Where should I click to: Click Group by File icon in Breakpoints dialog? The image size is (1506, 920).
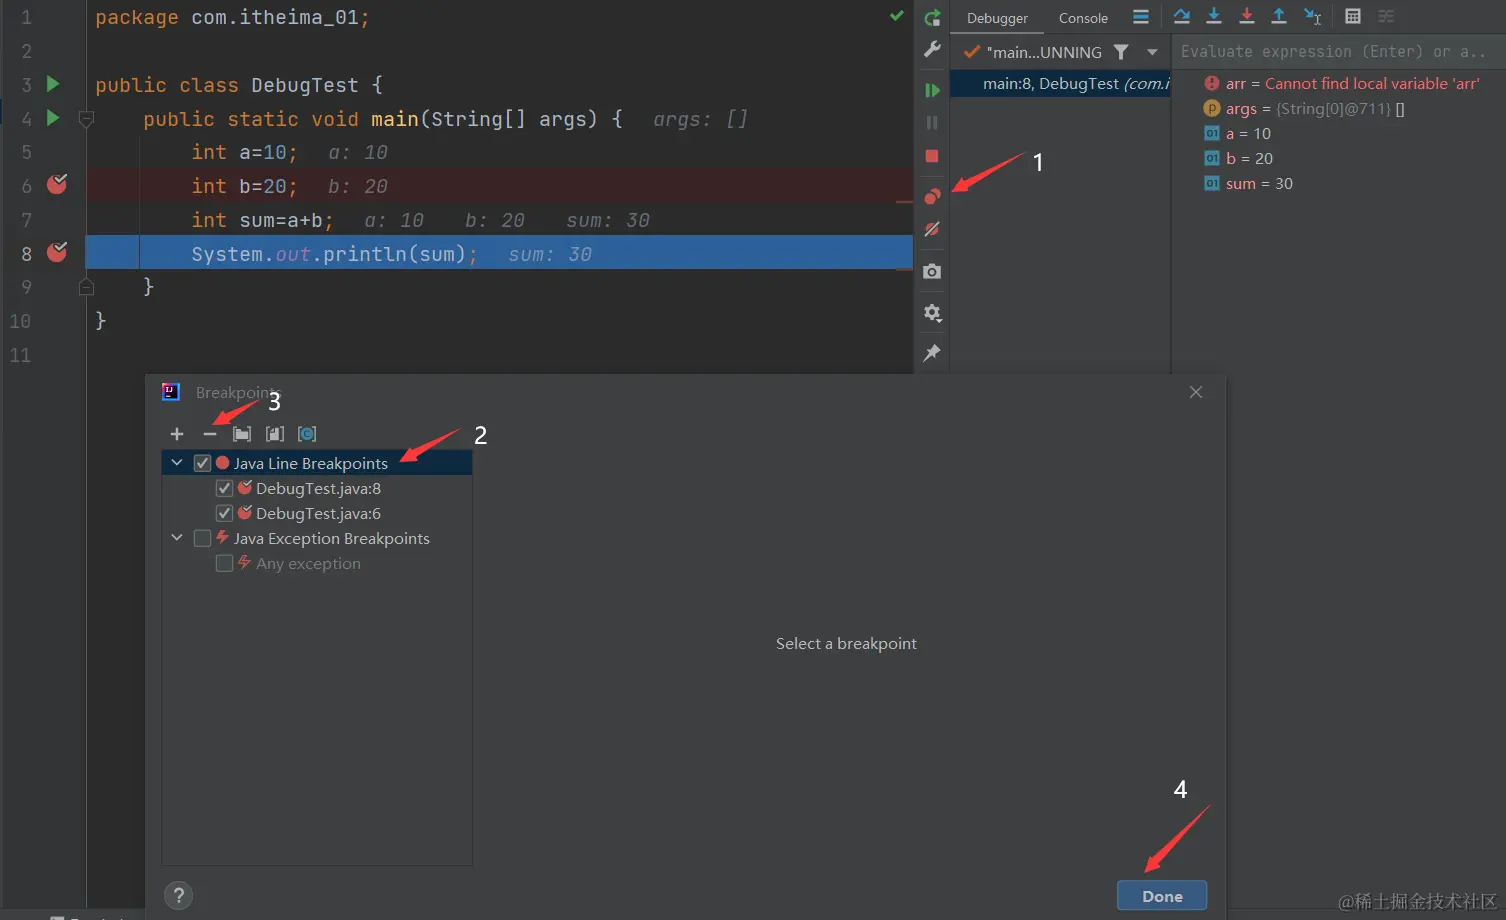click(x=275, y=434)
